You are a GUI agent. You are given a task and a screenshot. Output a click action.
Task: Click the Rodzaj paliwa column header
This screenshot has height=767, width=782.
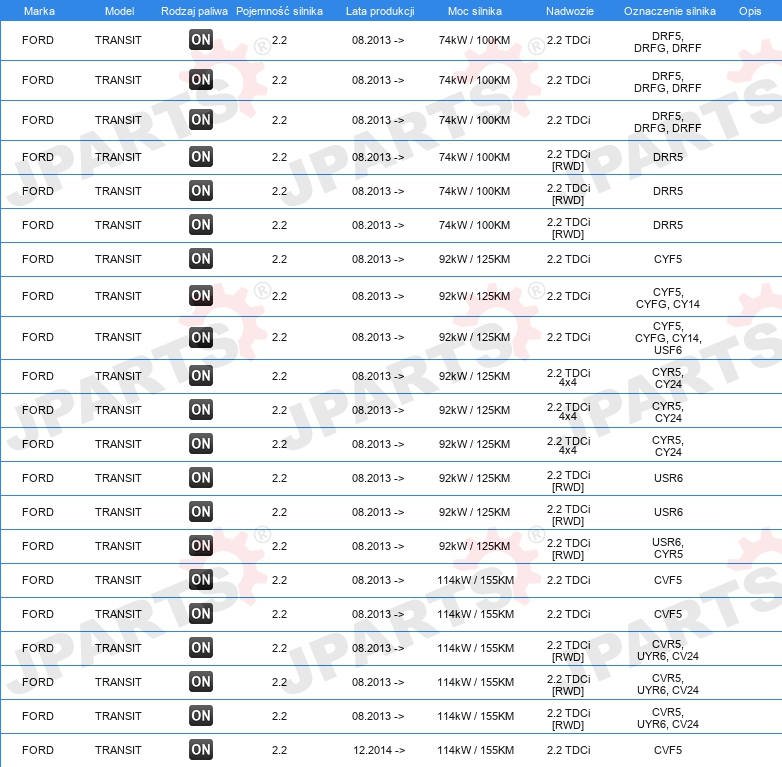(x=195, y=11)
